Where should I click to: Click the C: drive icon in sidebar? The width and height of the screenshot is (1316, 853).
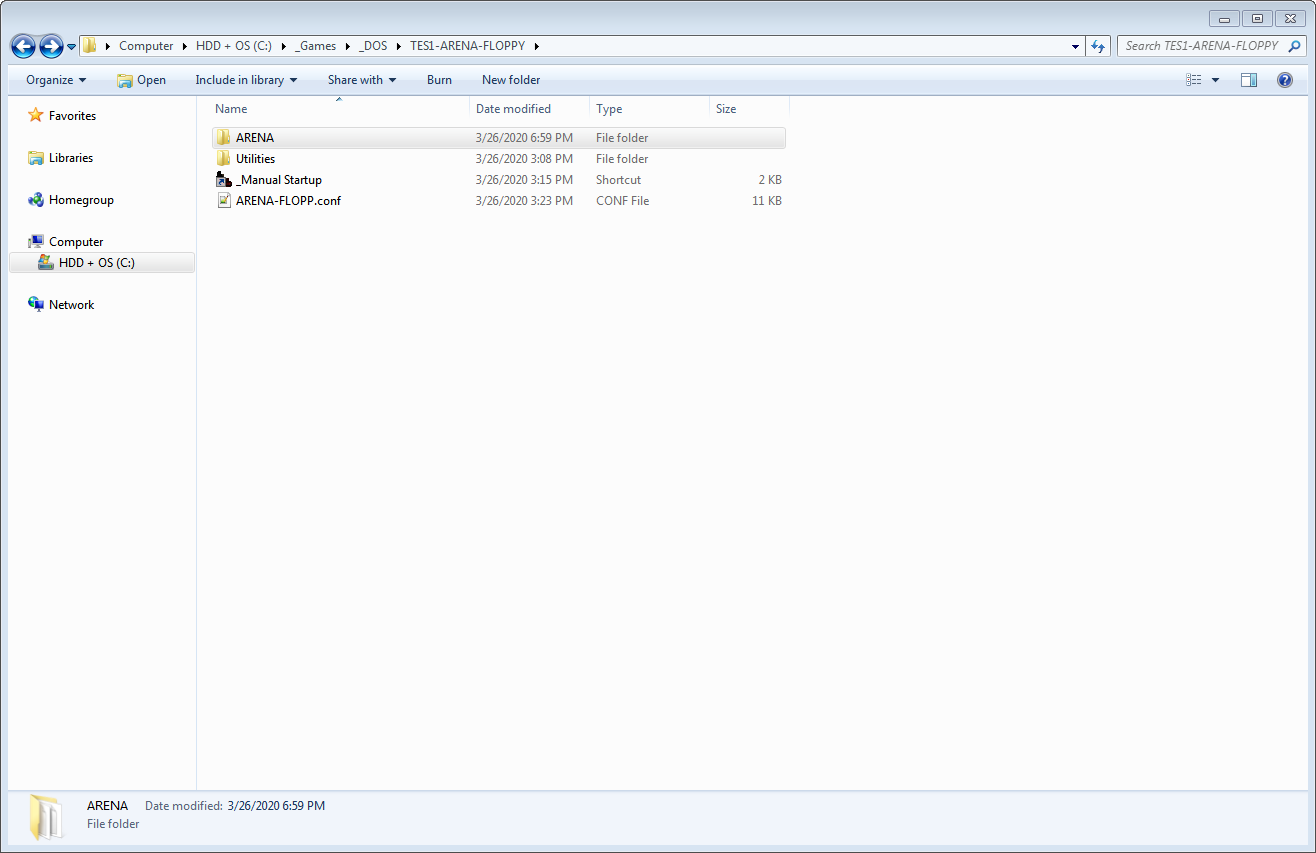point(45,263)
